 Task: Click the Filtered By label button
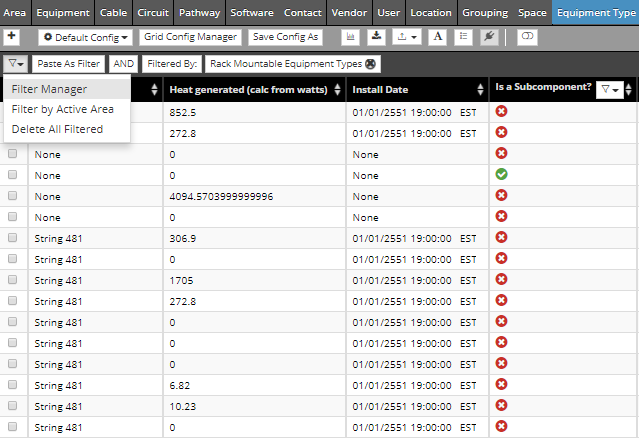pos(172,64)
